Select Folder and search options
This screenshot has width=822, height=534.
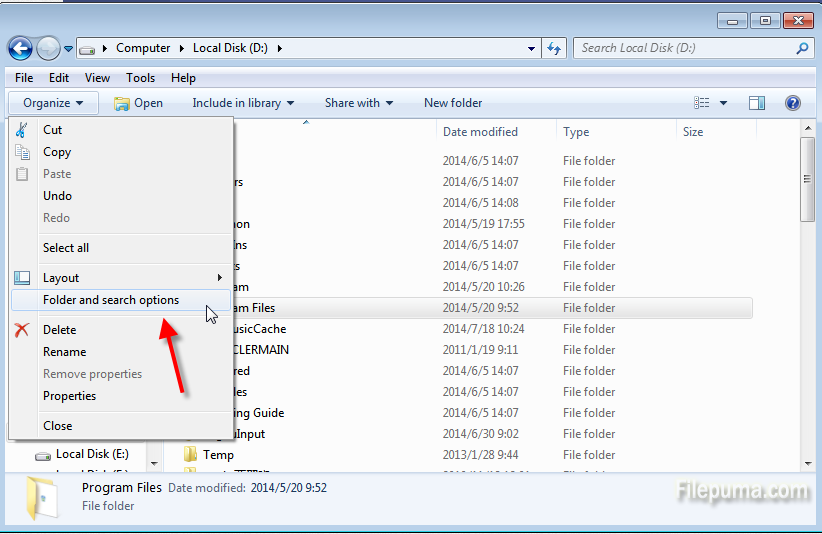111,300
